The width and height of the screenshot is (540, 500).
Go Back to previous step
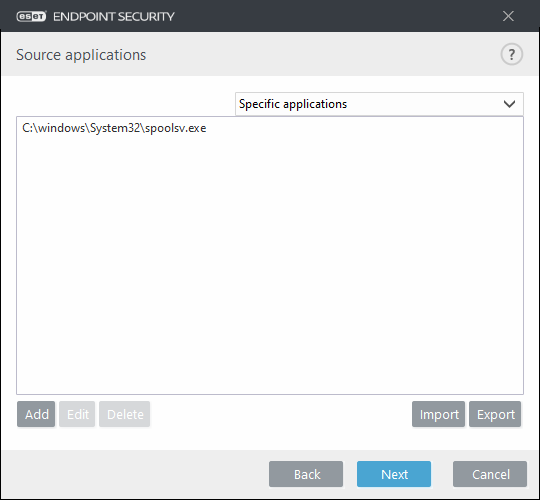click(x=306, y=474)
